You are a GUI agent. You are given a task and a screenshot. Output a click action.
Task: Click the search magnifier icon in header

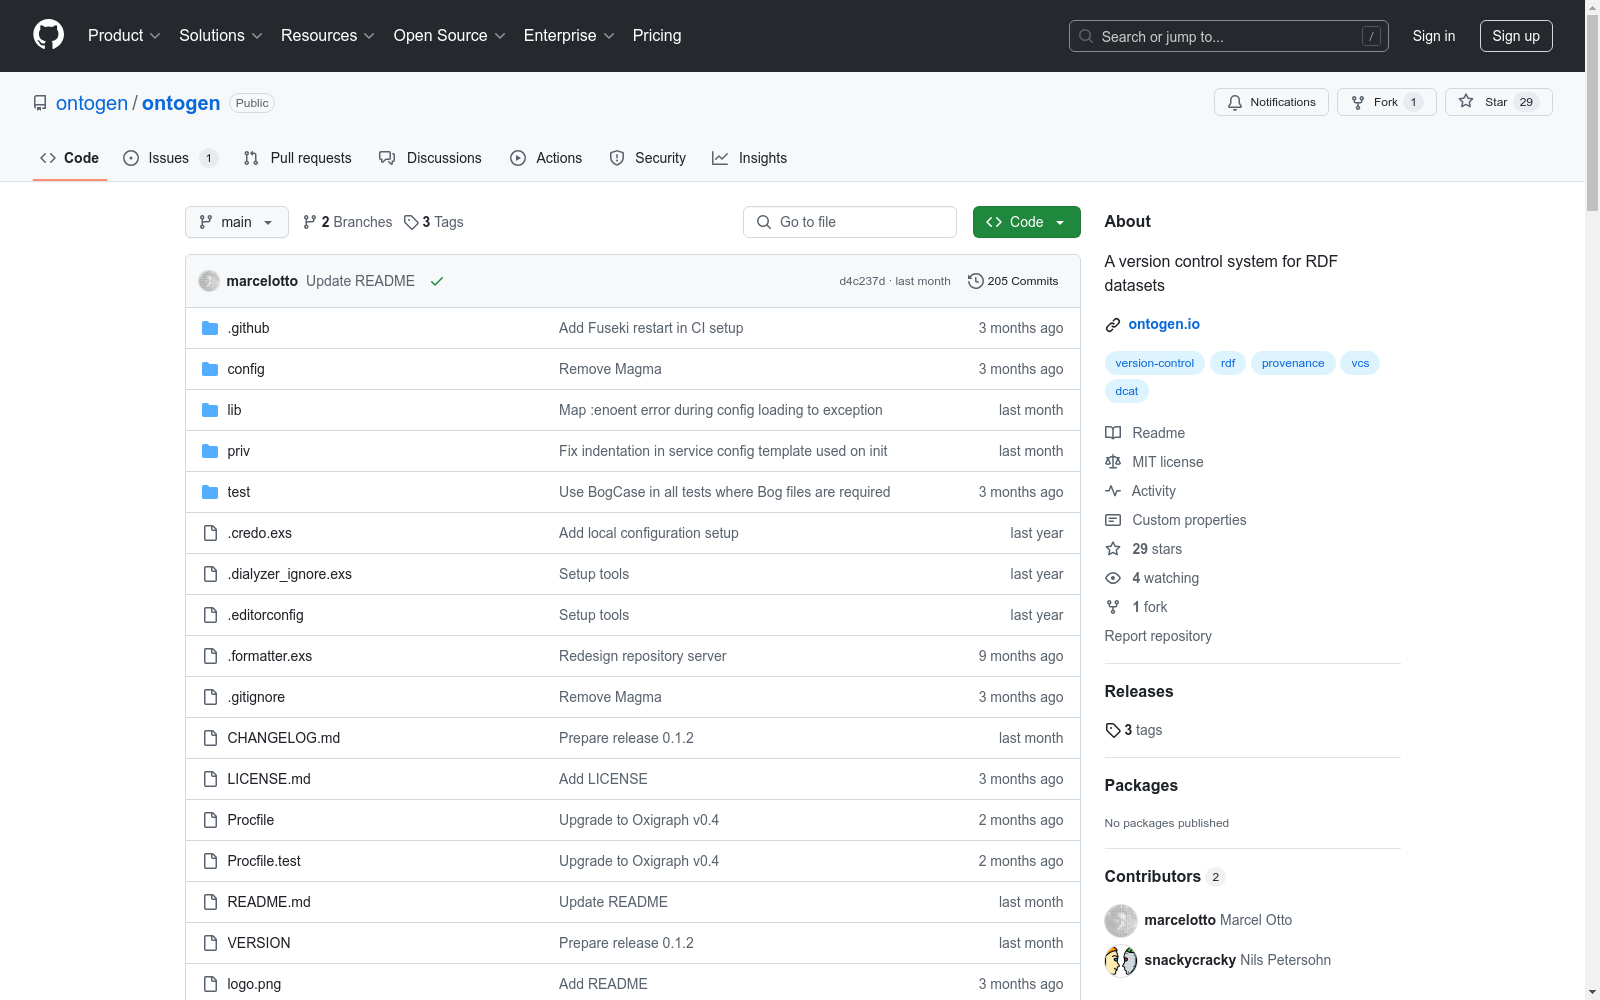pos(1086,36)
